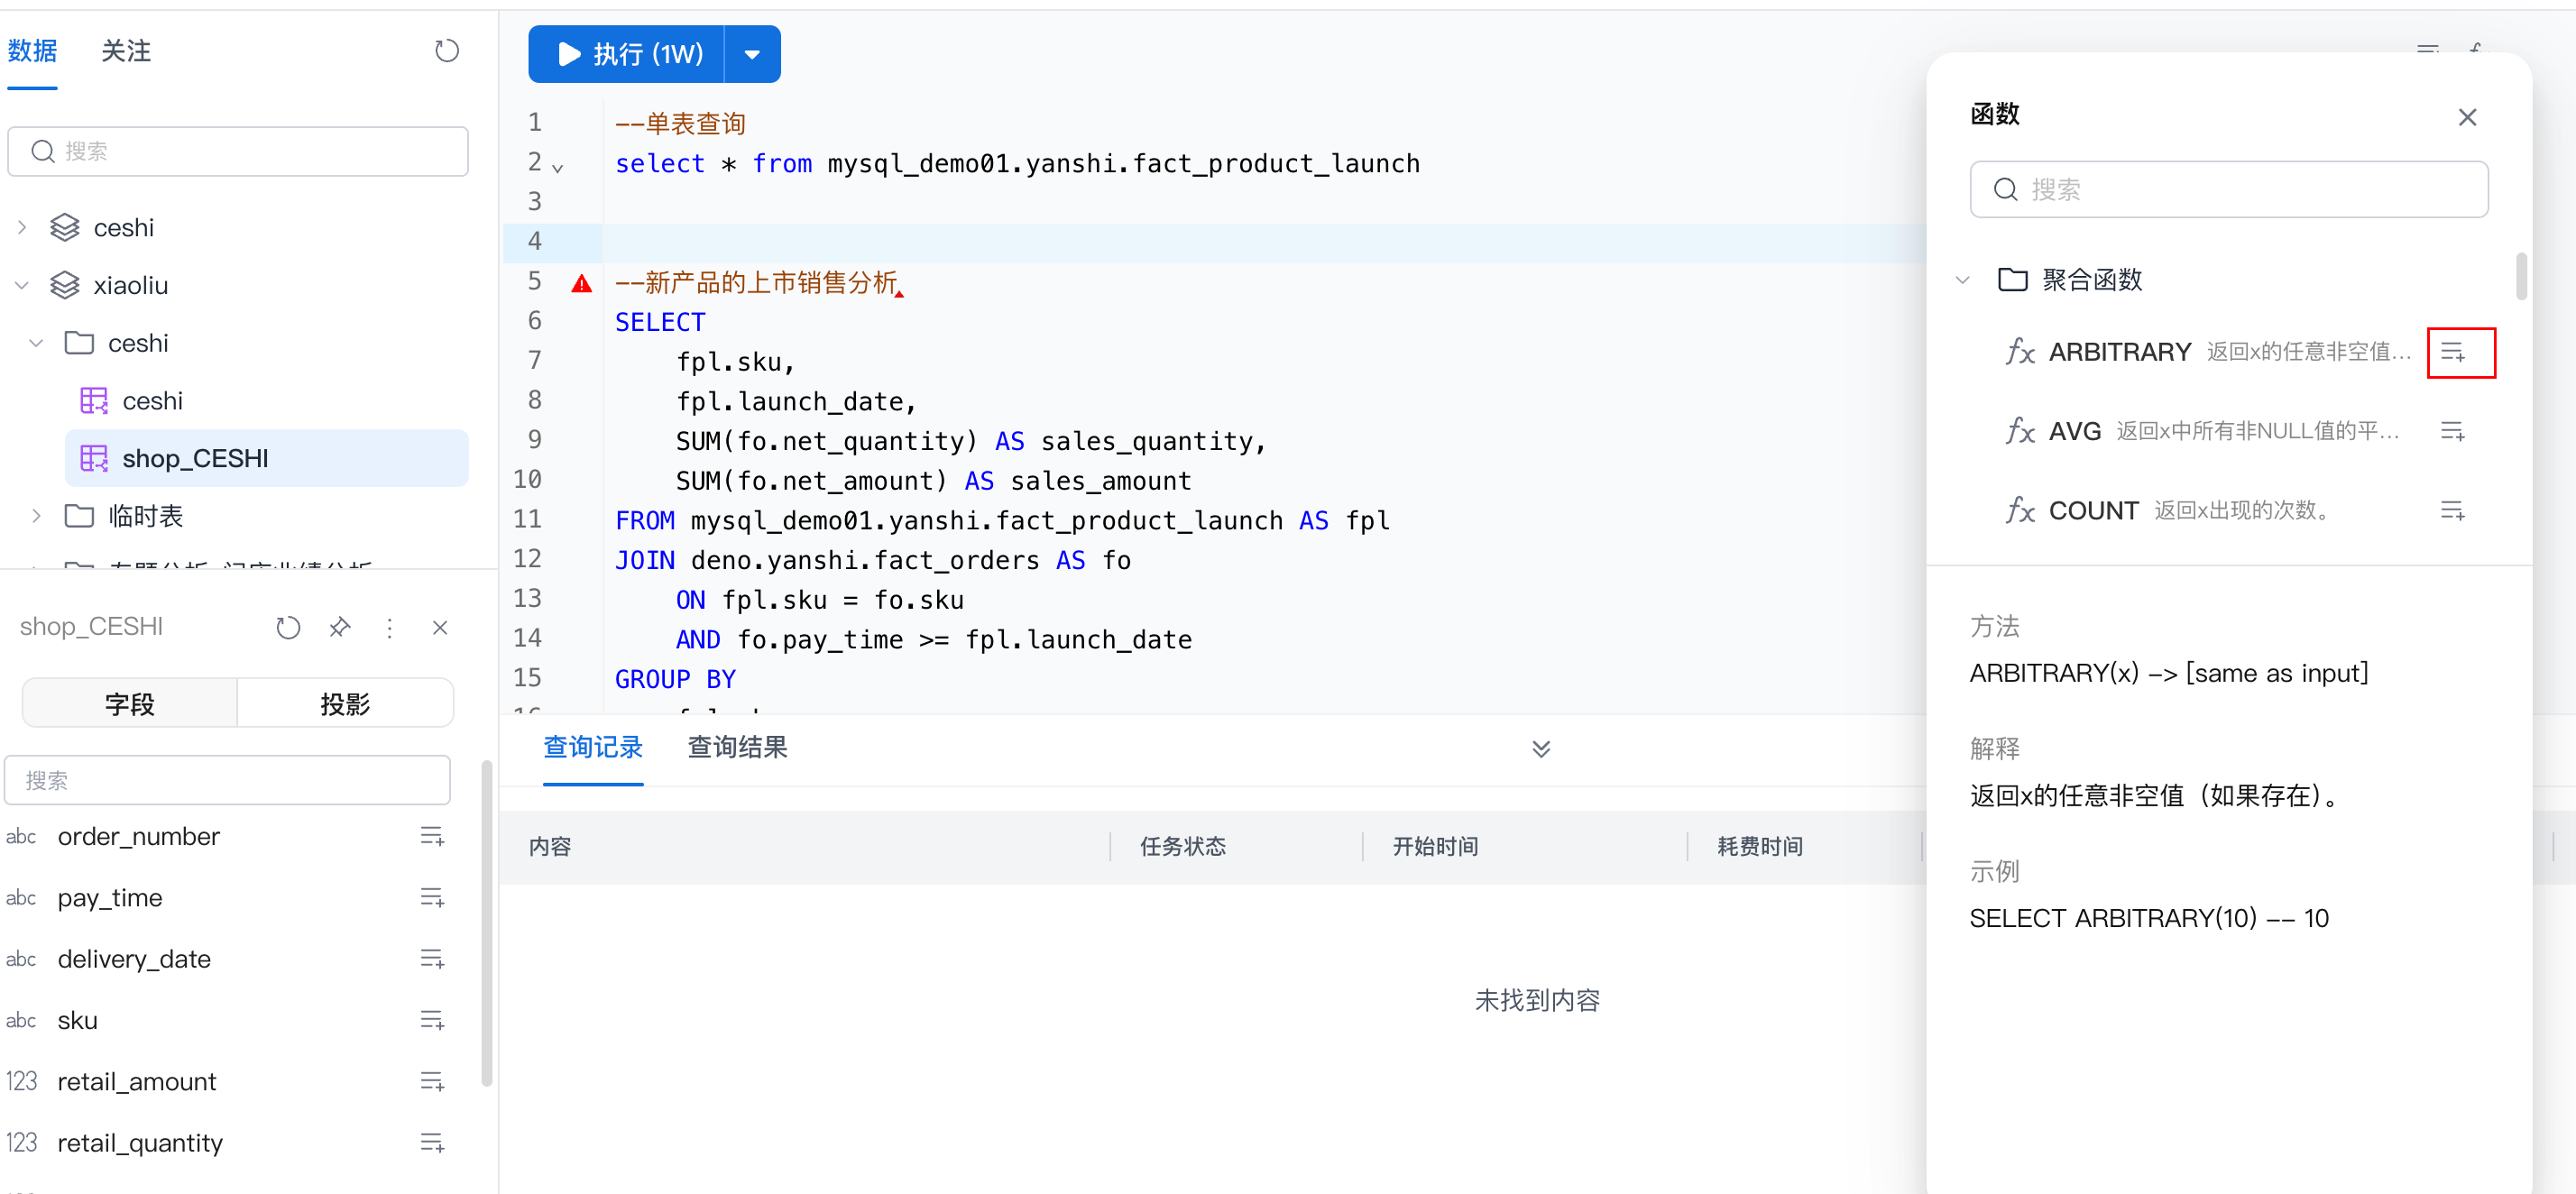Switch to 查询结果 tab
Viewport: 2576px width, 1194px height.
click(x=737, y=747)
